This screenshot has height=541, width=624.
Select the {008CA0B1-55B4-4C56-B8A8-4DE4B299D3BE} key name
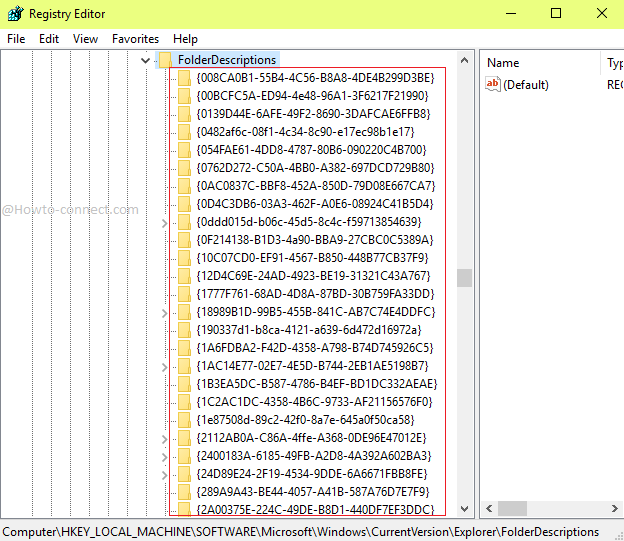(315, 78)
